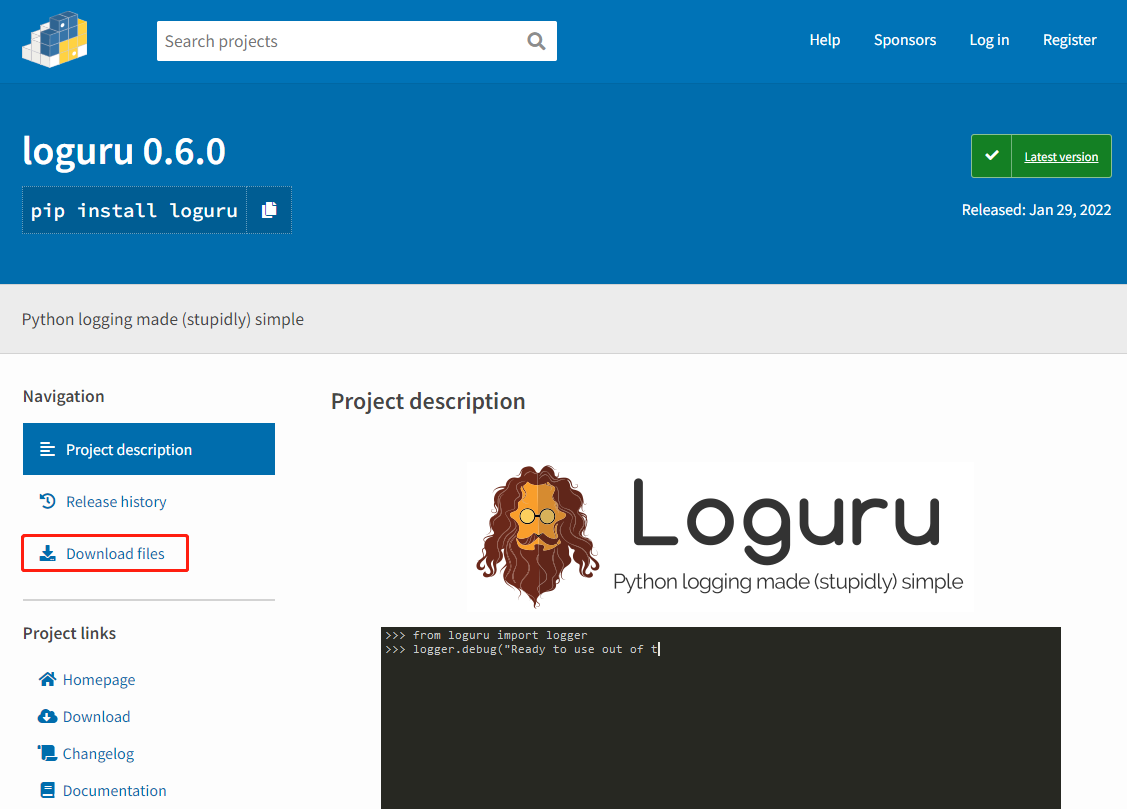
Task: Click the Released: Jan 29, 2022 text
Action: click(x=1036, y=210)
